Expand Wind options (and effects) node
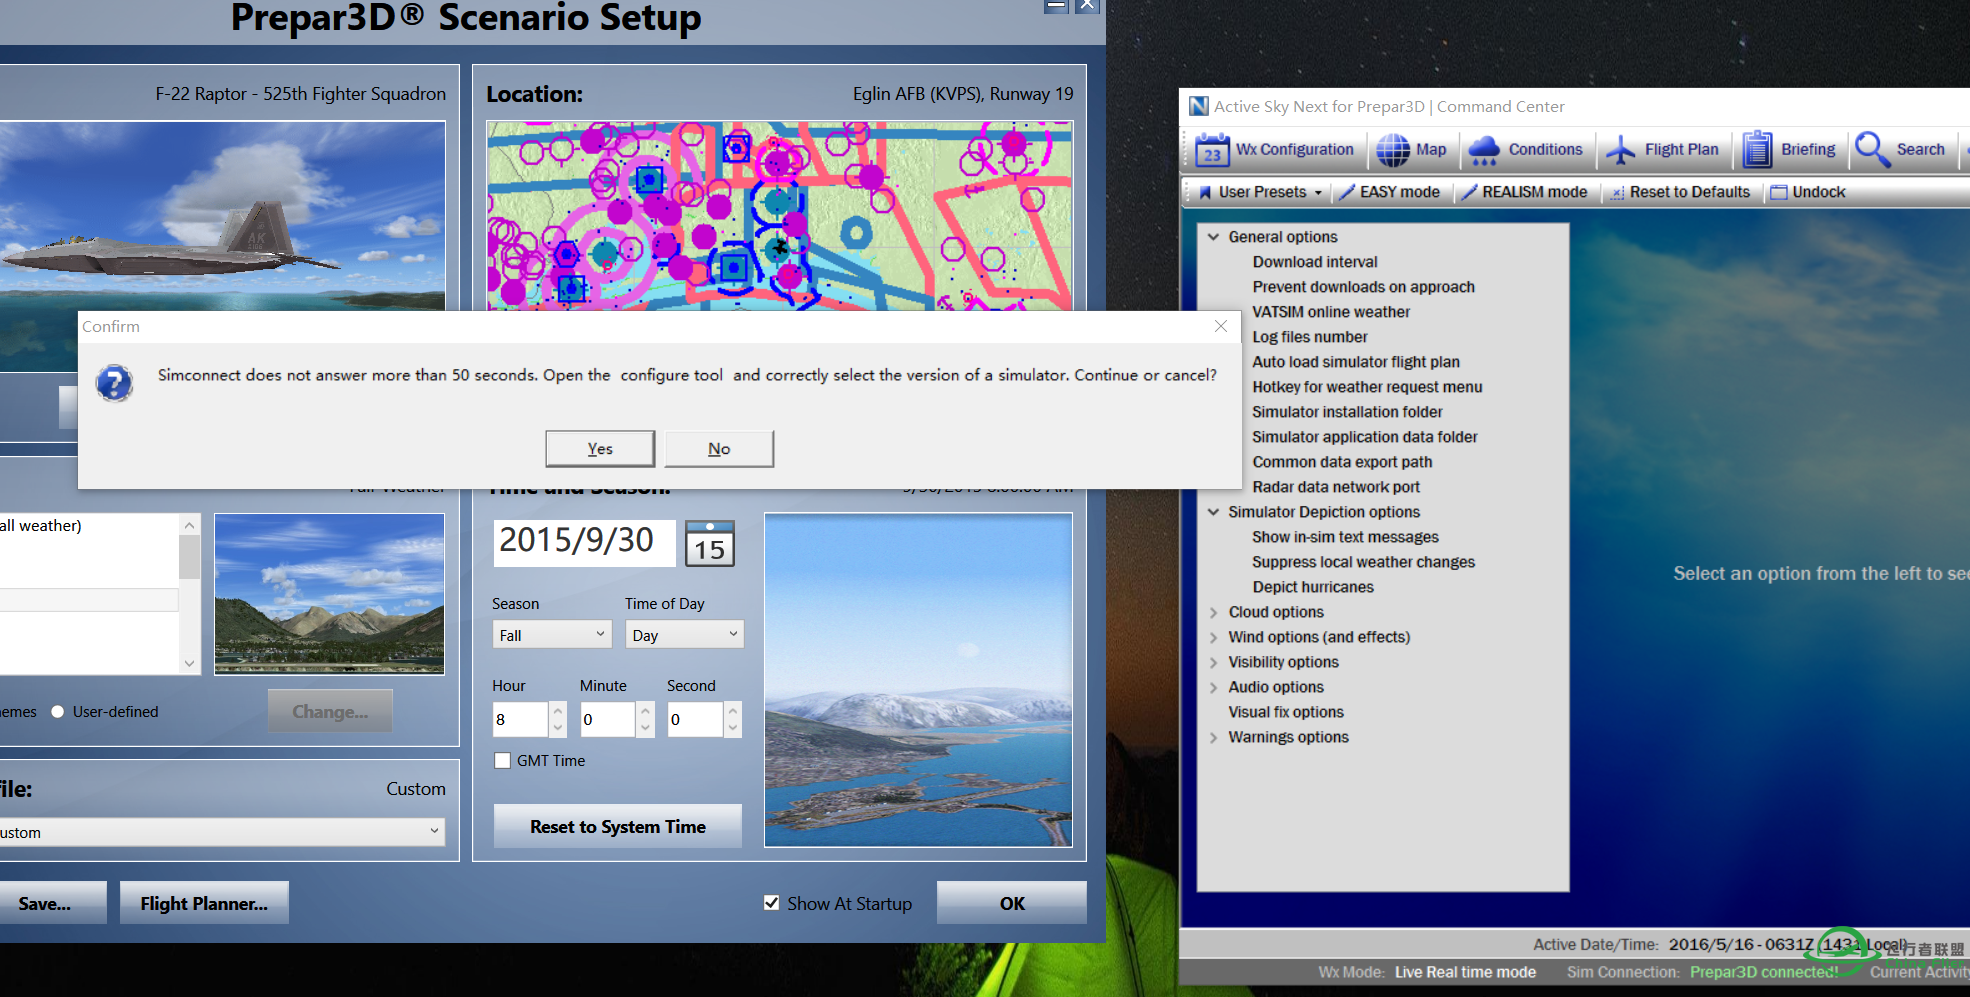The width and height of the screenshot is (1970, 997). 1213,637
